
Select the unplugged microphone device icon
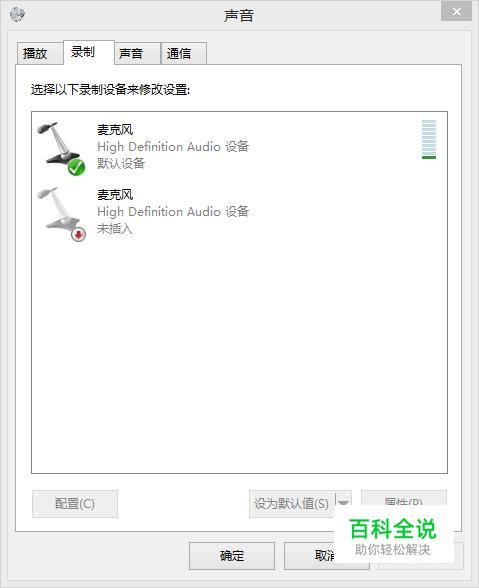point(61,214)
